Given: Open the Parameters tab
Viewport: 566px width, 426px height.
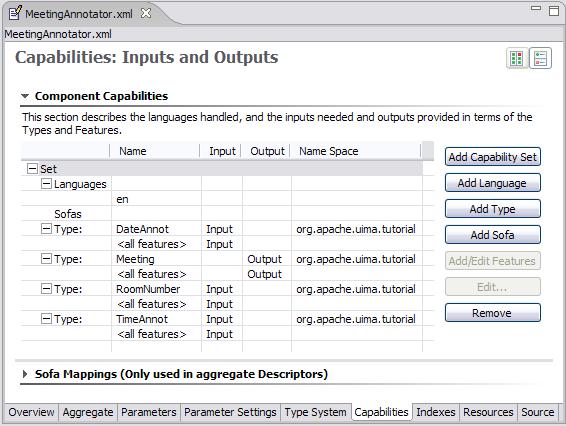Looking at the screenshot, I should coord(148,412).
